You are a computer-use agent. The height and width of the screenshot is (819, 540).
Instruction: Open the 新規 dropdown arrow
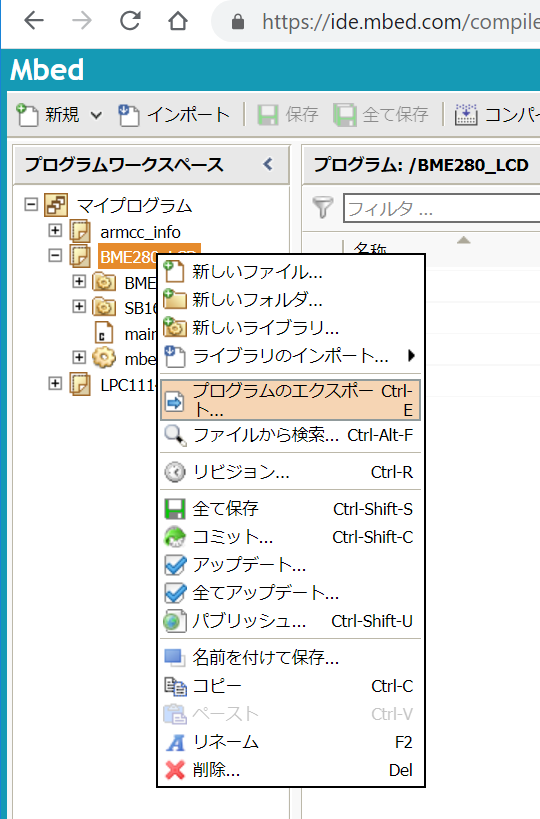pyautogui.click(x=96, y=115)
